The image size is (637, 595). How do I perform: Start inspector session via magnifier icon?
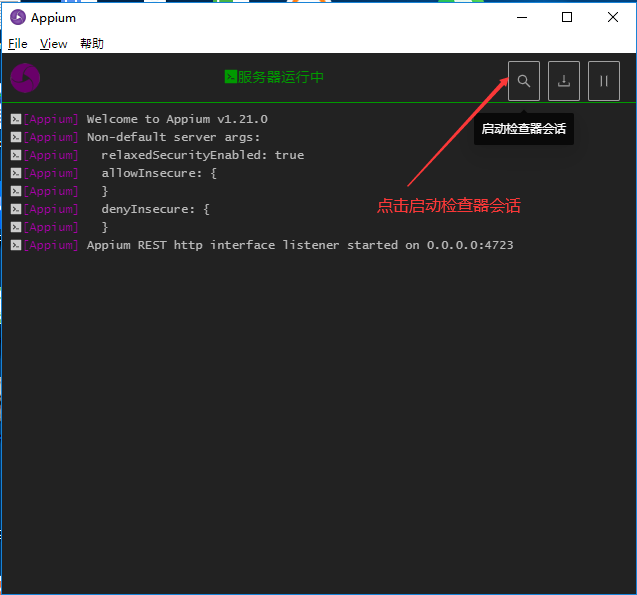pyautogui.click(x=524, y=81)
